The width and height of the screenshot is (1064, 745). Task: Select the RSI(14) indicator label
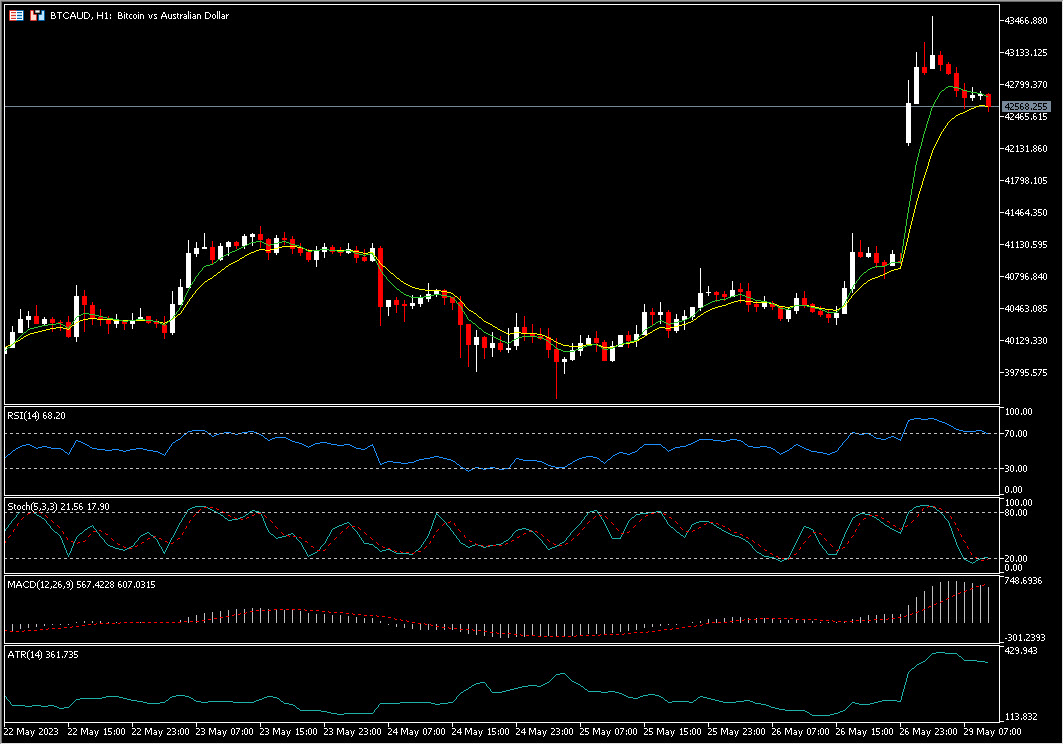37,414
